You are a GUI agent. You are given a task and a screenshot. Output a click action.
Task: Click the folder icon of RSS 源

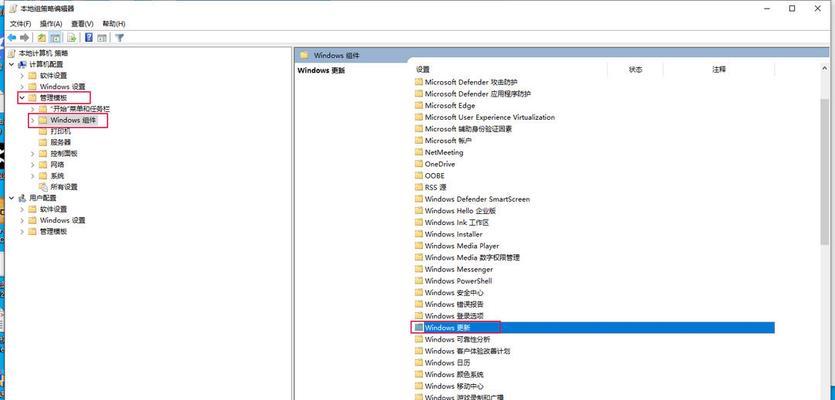click(x=419, y=187)
